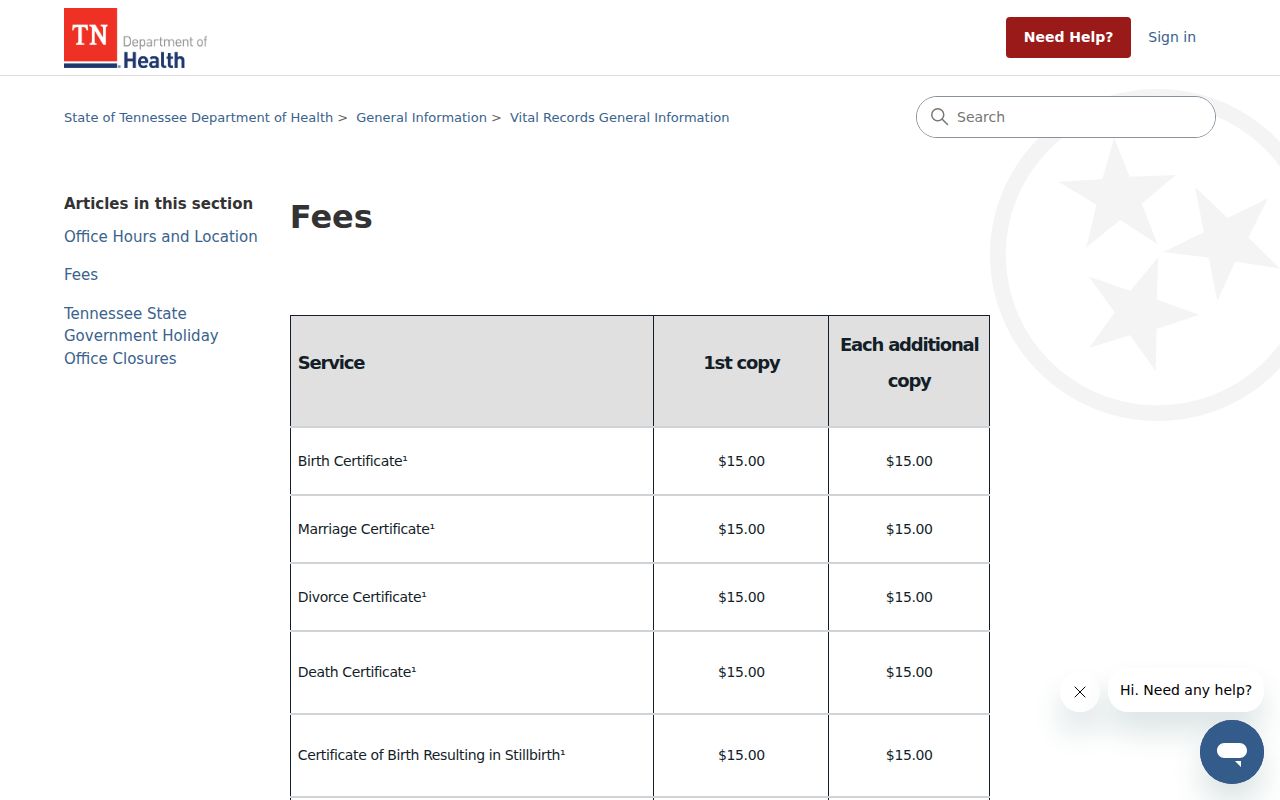Click Divorce Certificate 1st copy price

point(741,597)
